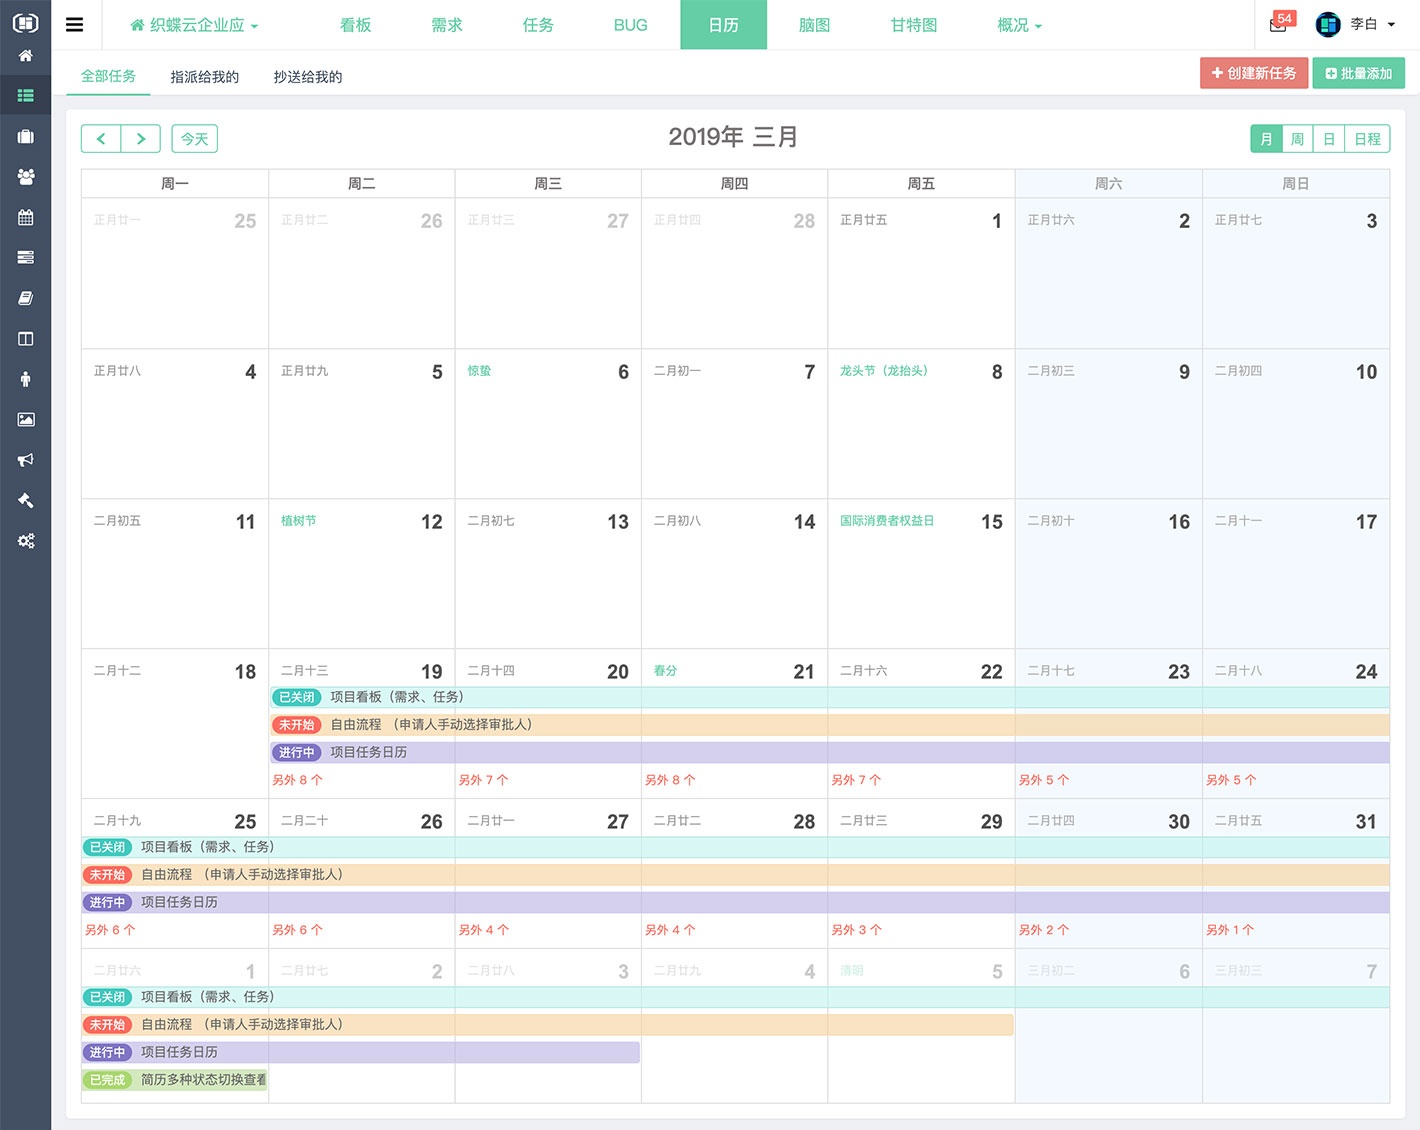Select the 全部任务 sub-tab

108,76
